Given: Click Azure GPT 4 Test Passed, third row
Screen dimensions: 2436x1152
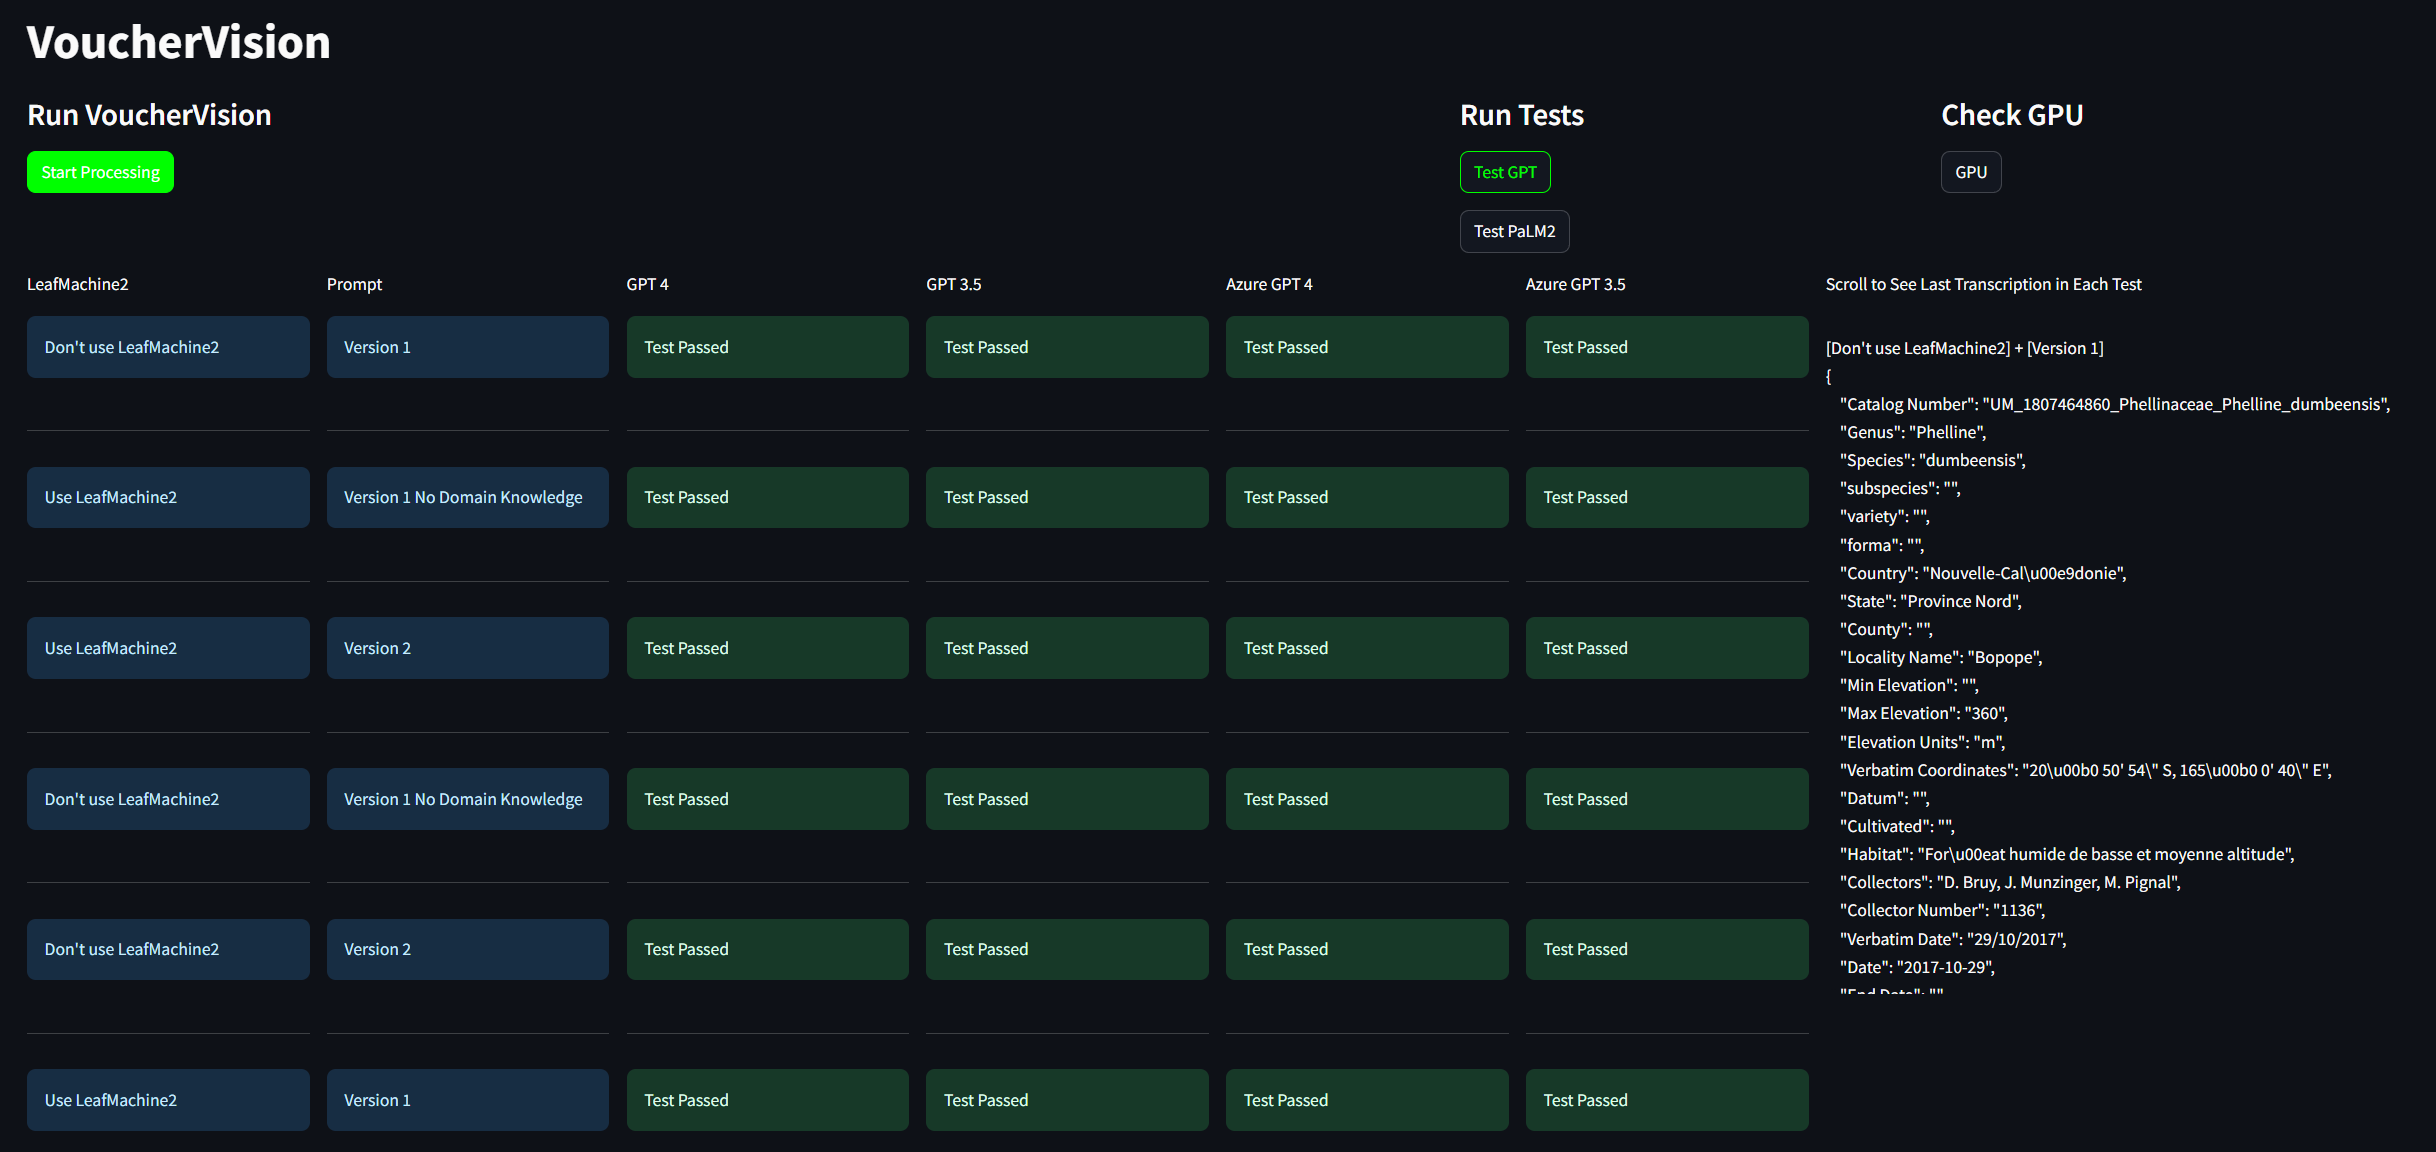Looking at the screenshot, I should tap(1366, 648).
